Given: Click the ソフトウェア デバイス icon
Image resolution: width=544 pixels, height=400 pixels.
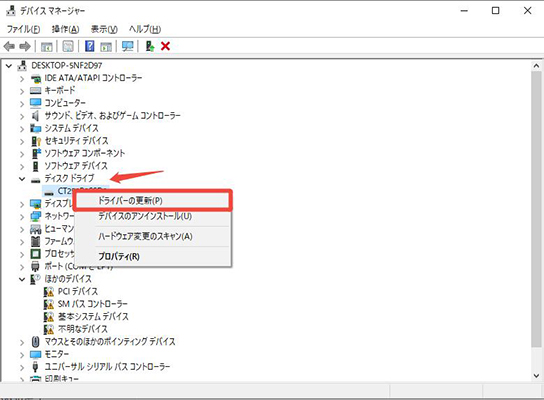Looking at the screenshot, I should [35, 166].
